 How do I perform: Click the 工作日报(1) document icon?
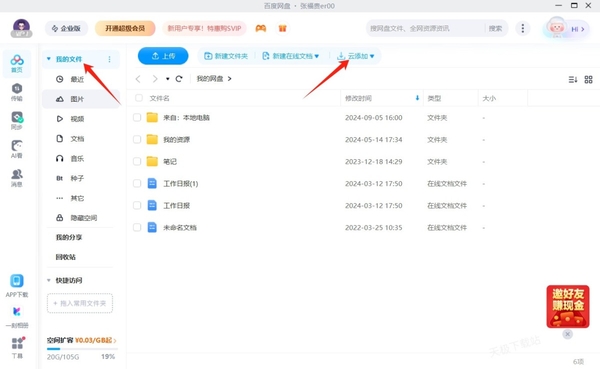click(x=152, y=183)
